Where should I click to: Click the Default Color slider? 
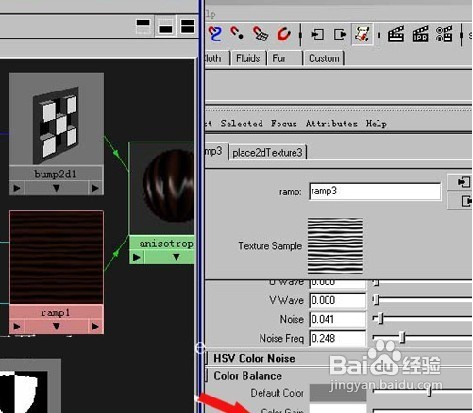422,393
